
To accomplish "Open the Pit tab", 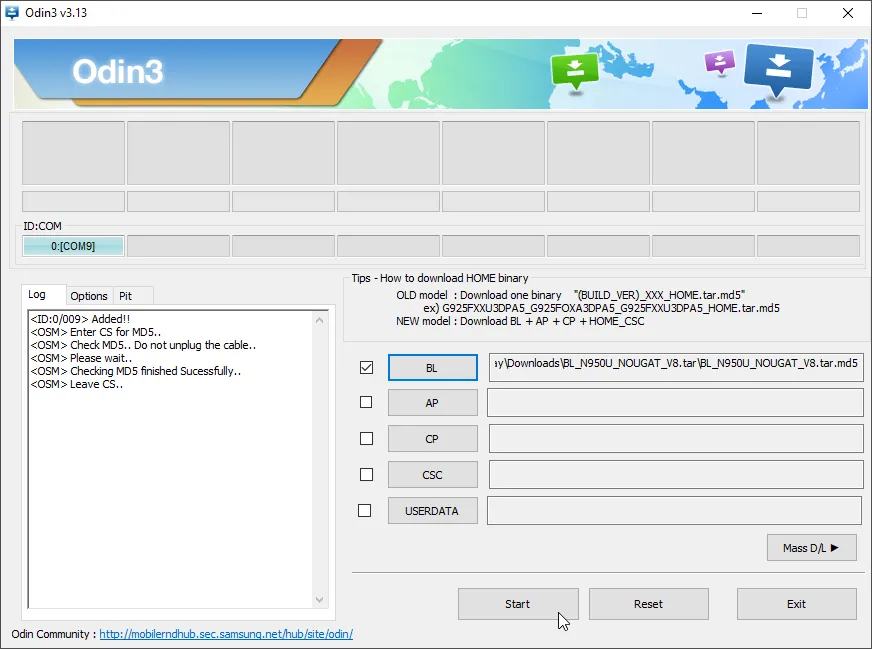I will tap(131, 296).
